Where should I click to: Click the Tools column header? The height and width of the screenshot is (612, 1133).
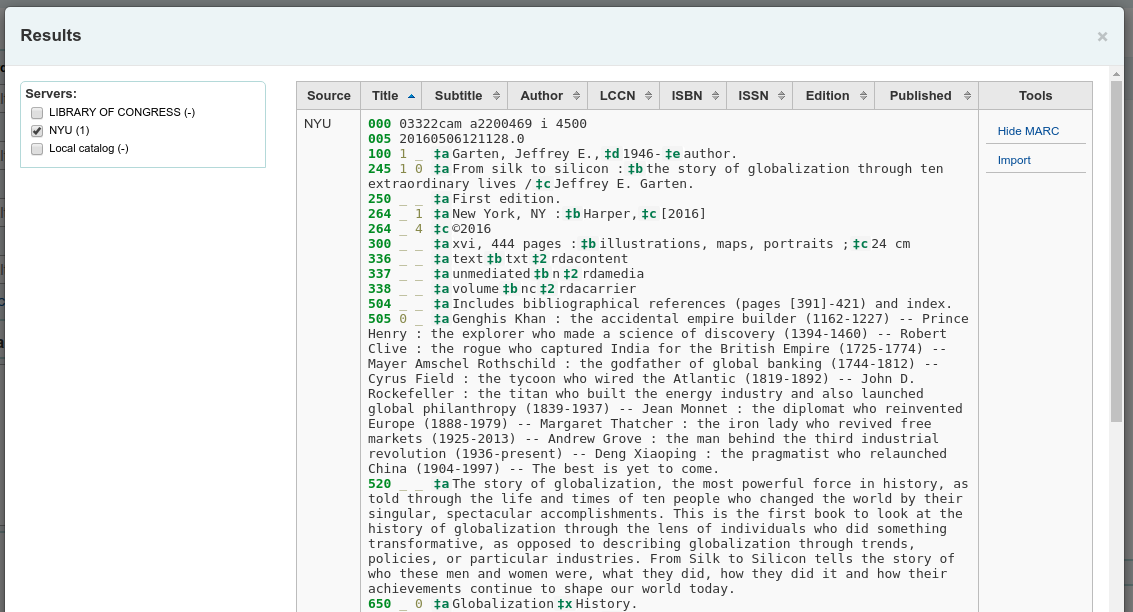1035,96
